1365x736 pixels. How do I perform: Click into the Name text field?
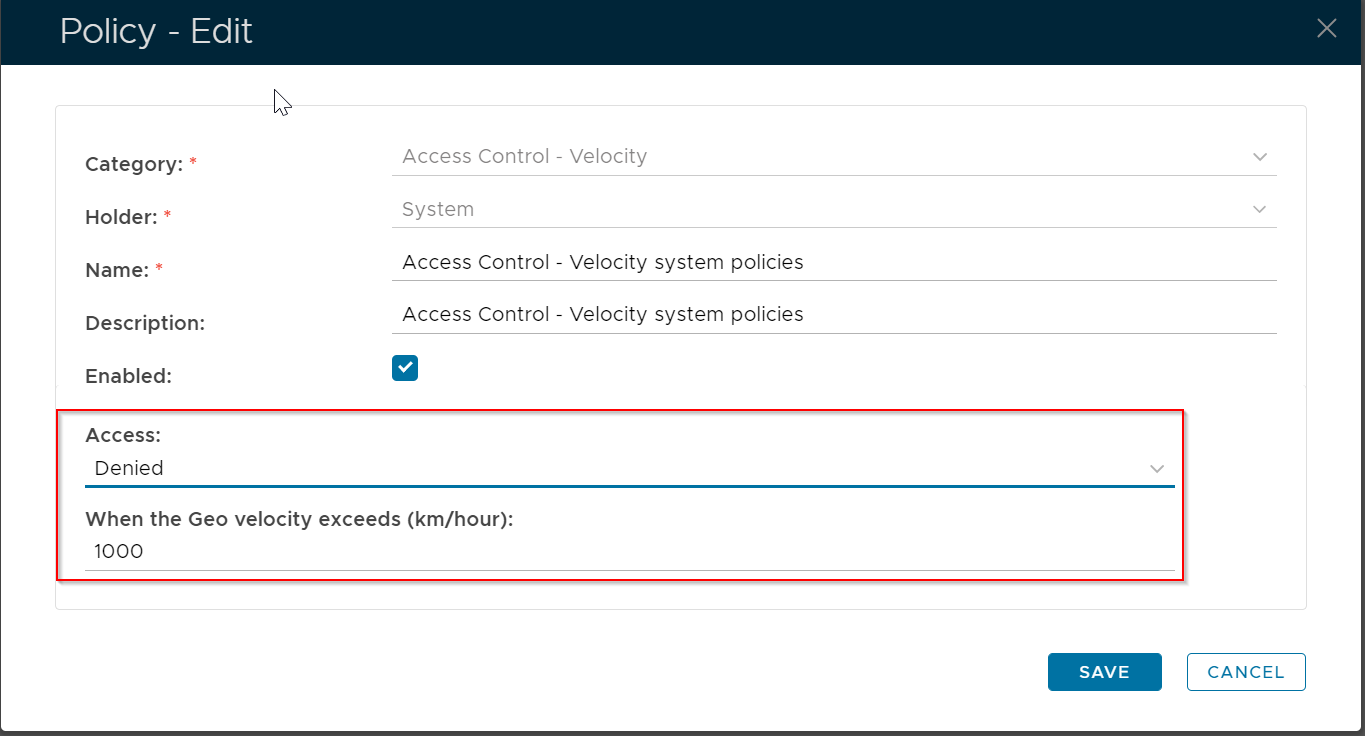[834, 263]
